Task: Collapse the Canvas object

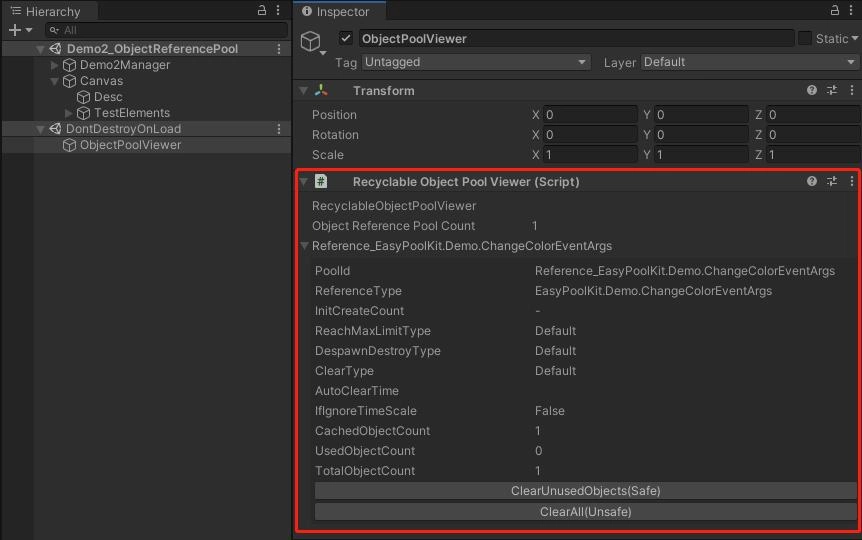Action: [54, 81]
